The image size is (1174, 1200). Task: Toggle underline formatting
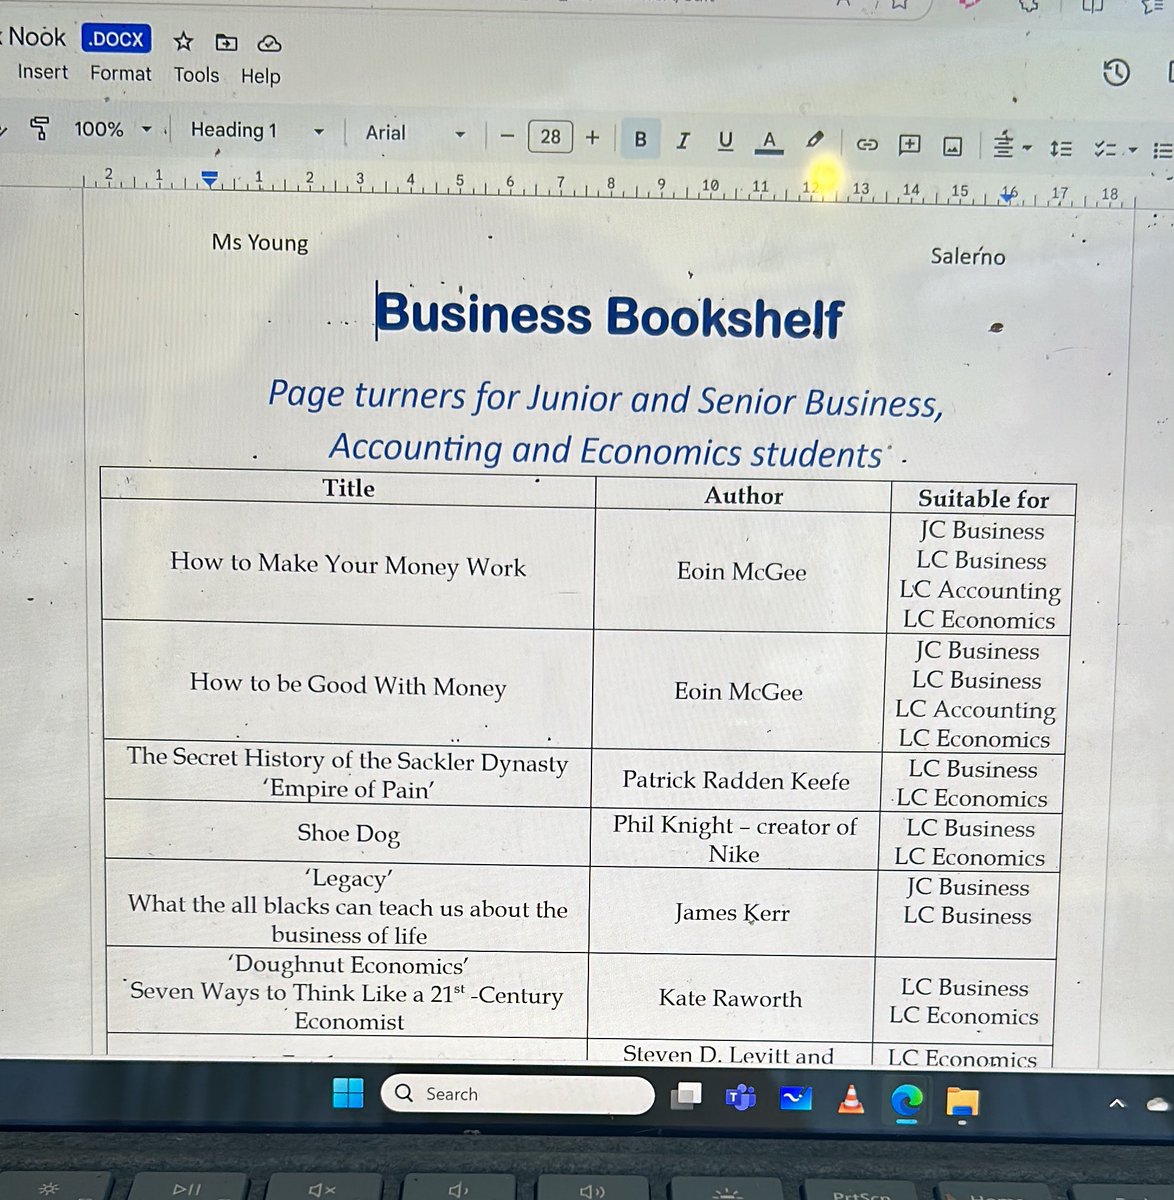[726, 141]
